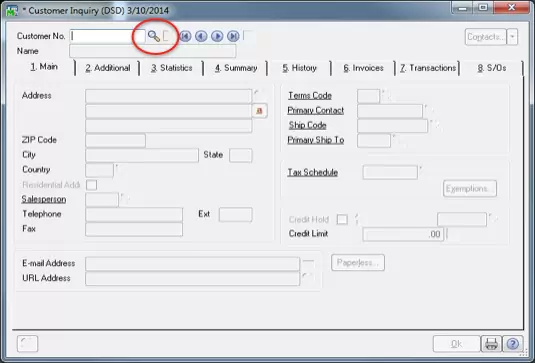535x363 pixels.
Task: Click into the Customer No. field
Action: click(x=108, y=36)
